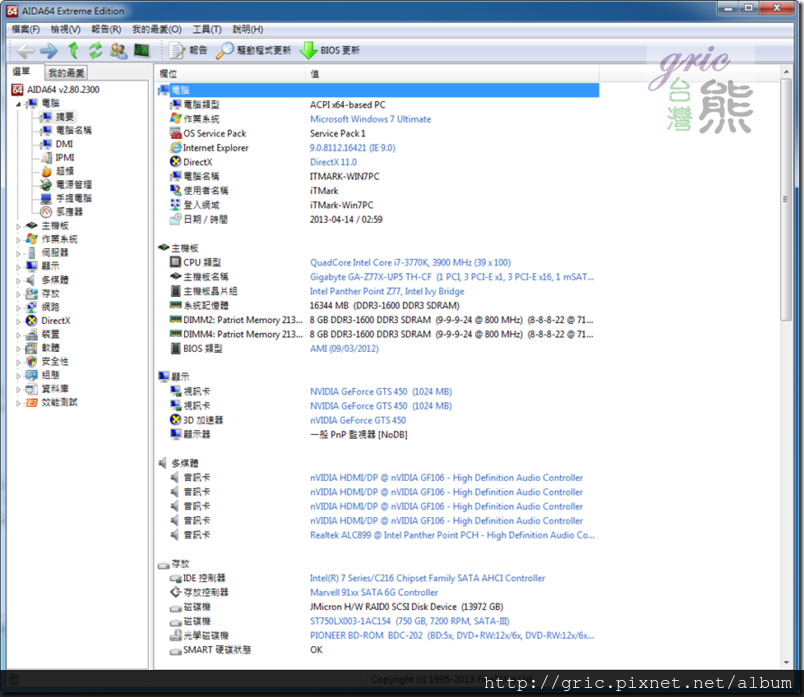
Task: Click the scrollbar down arrow in right pane
Action: coord(786,662)
